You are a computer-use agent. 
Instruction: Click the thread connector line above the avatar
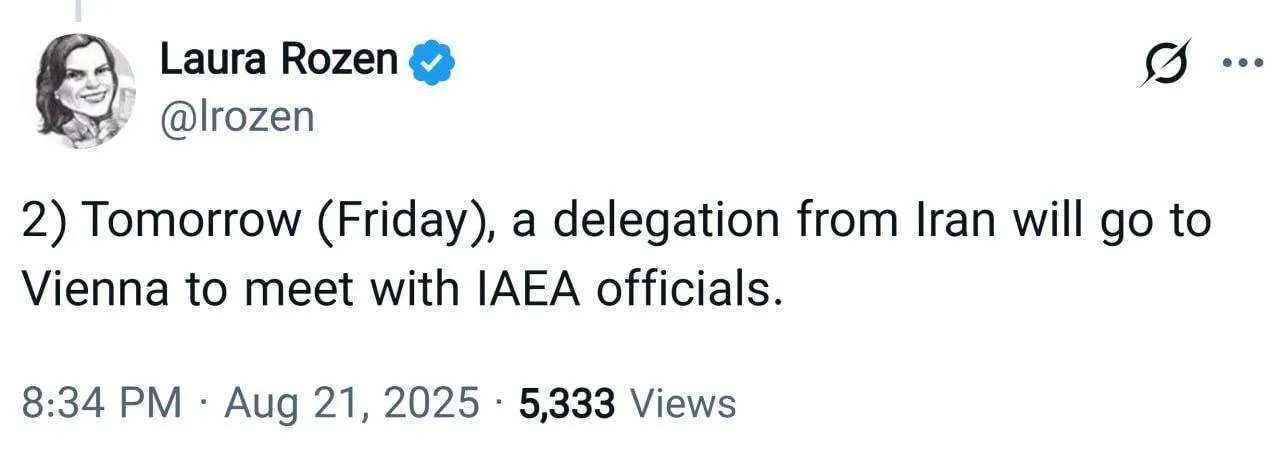(x=78, y=10)
